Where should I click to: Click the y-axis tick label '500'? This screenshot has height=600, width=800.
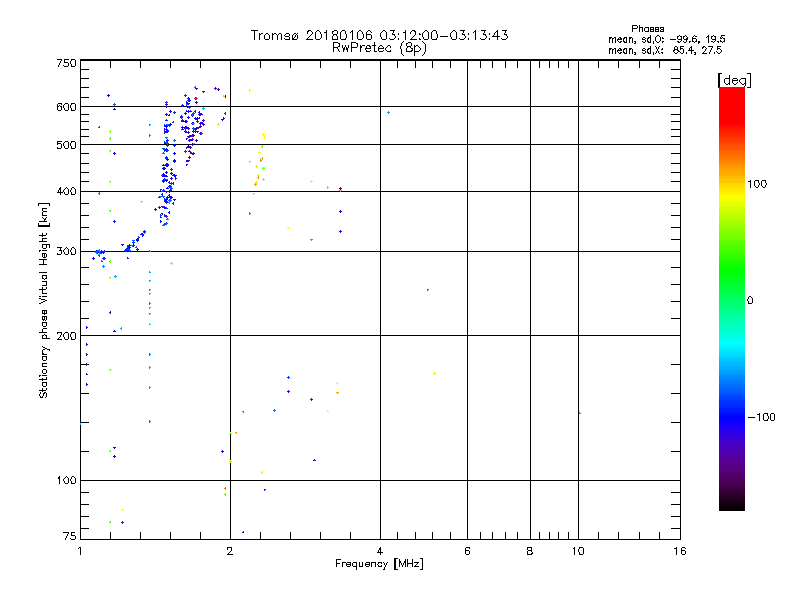pyautogui.click(x=66, y=145)
